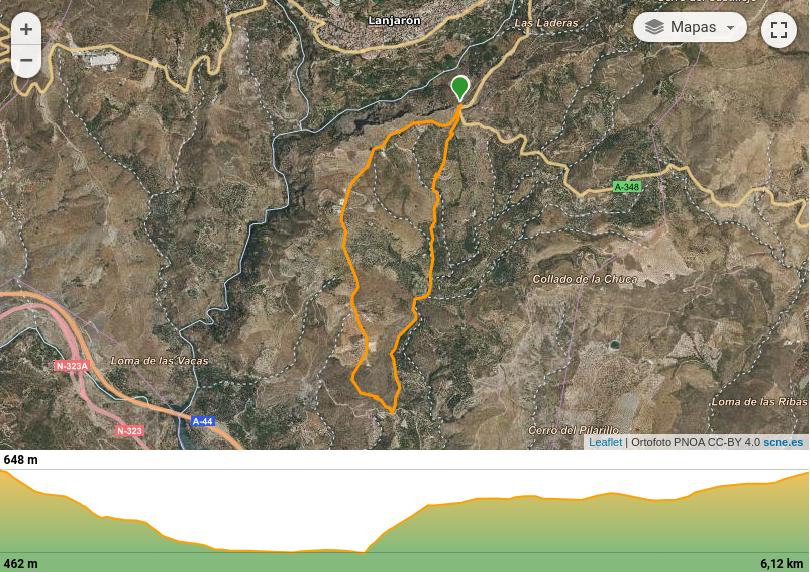
Task: Click the green start marker pin
Action: [x=459, y=88]
